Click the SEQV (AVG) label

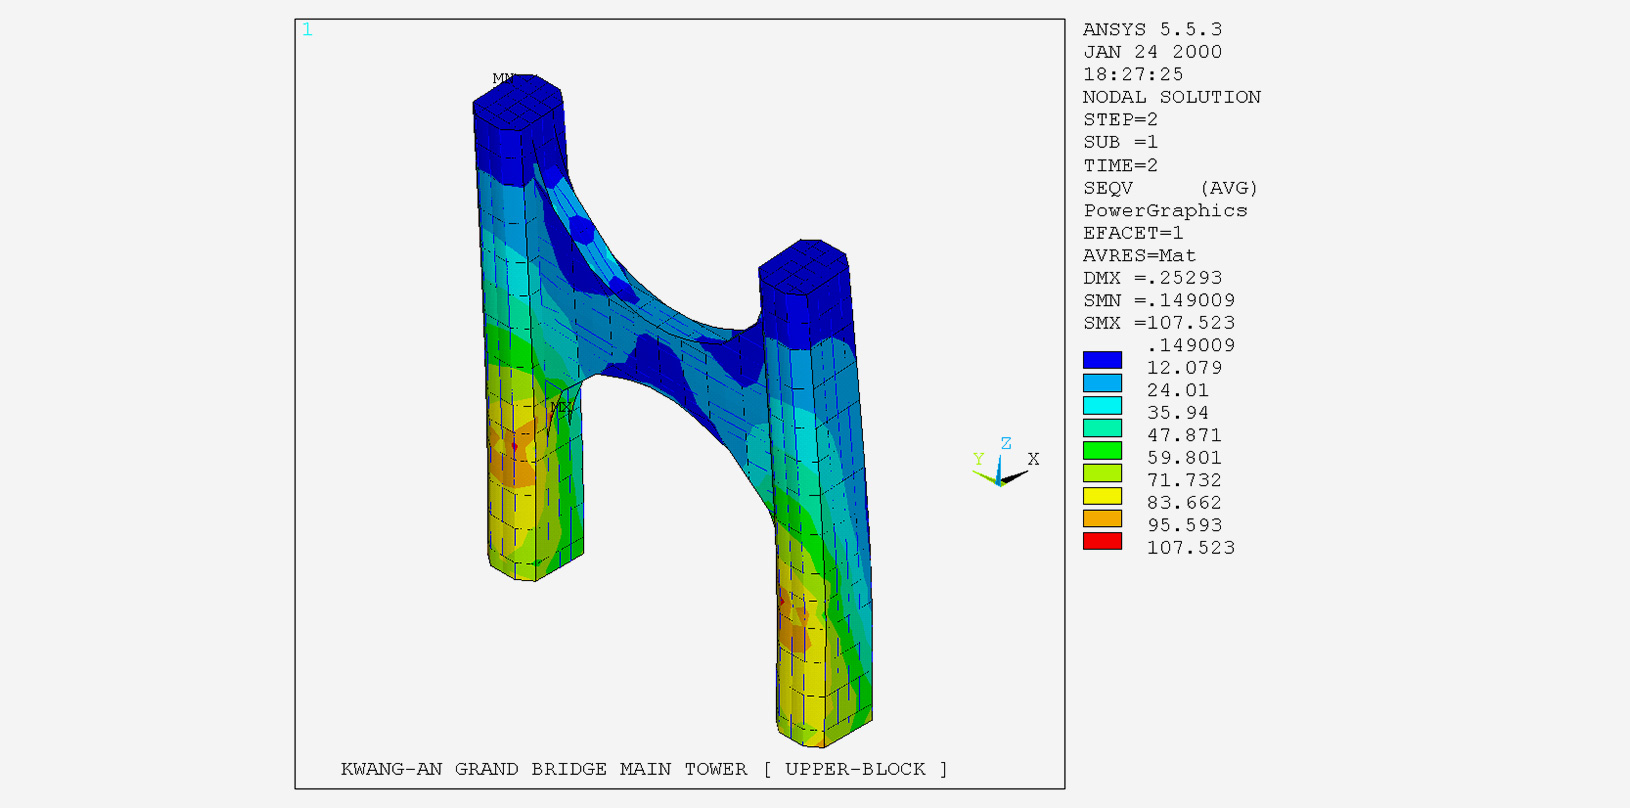(1170, 188)
